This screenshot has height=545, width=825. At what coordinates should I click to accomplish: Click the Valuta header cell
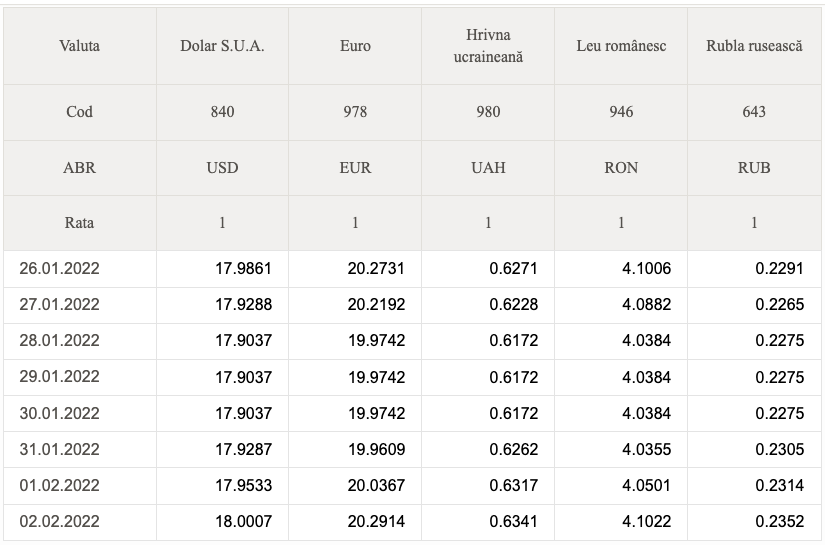[x=79, y=46]
